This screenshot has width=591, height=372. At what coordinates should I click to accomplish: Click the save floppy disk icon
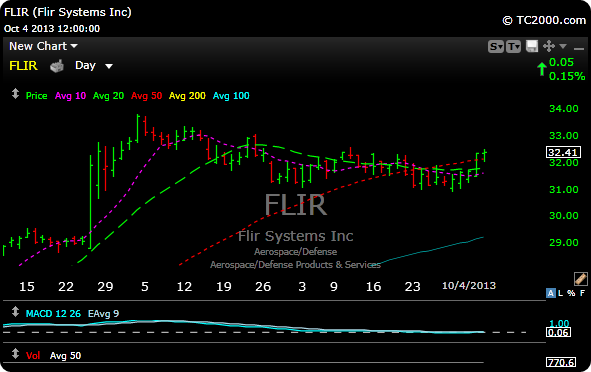coord(532,46)
